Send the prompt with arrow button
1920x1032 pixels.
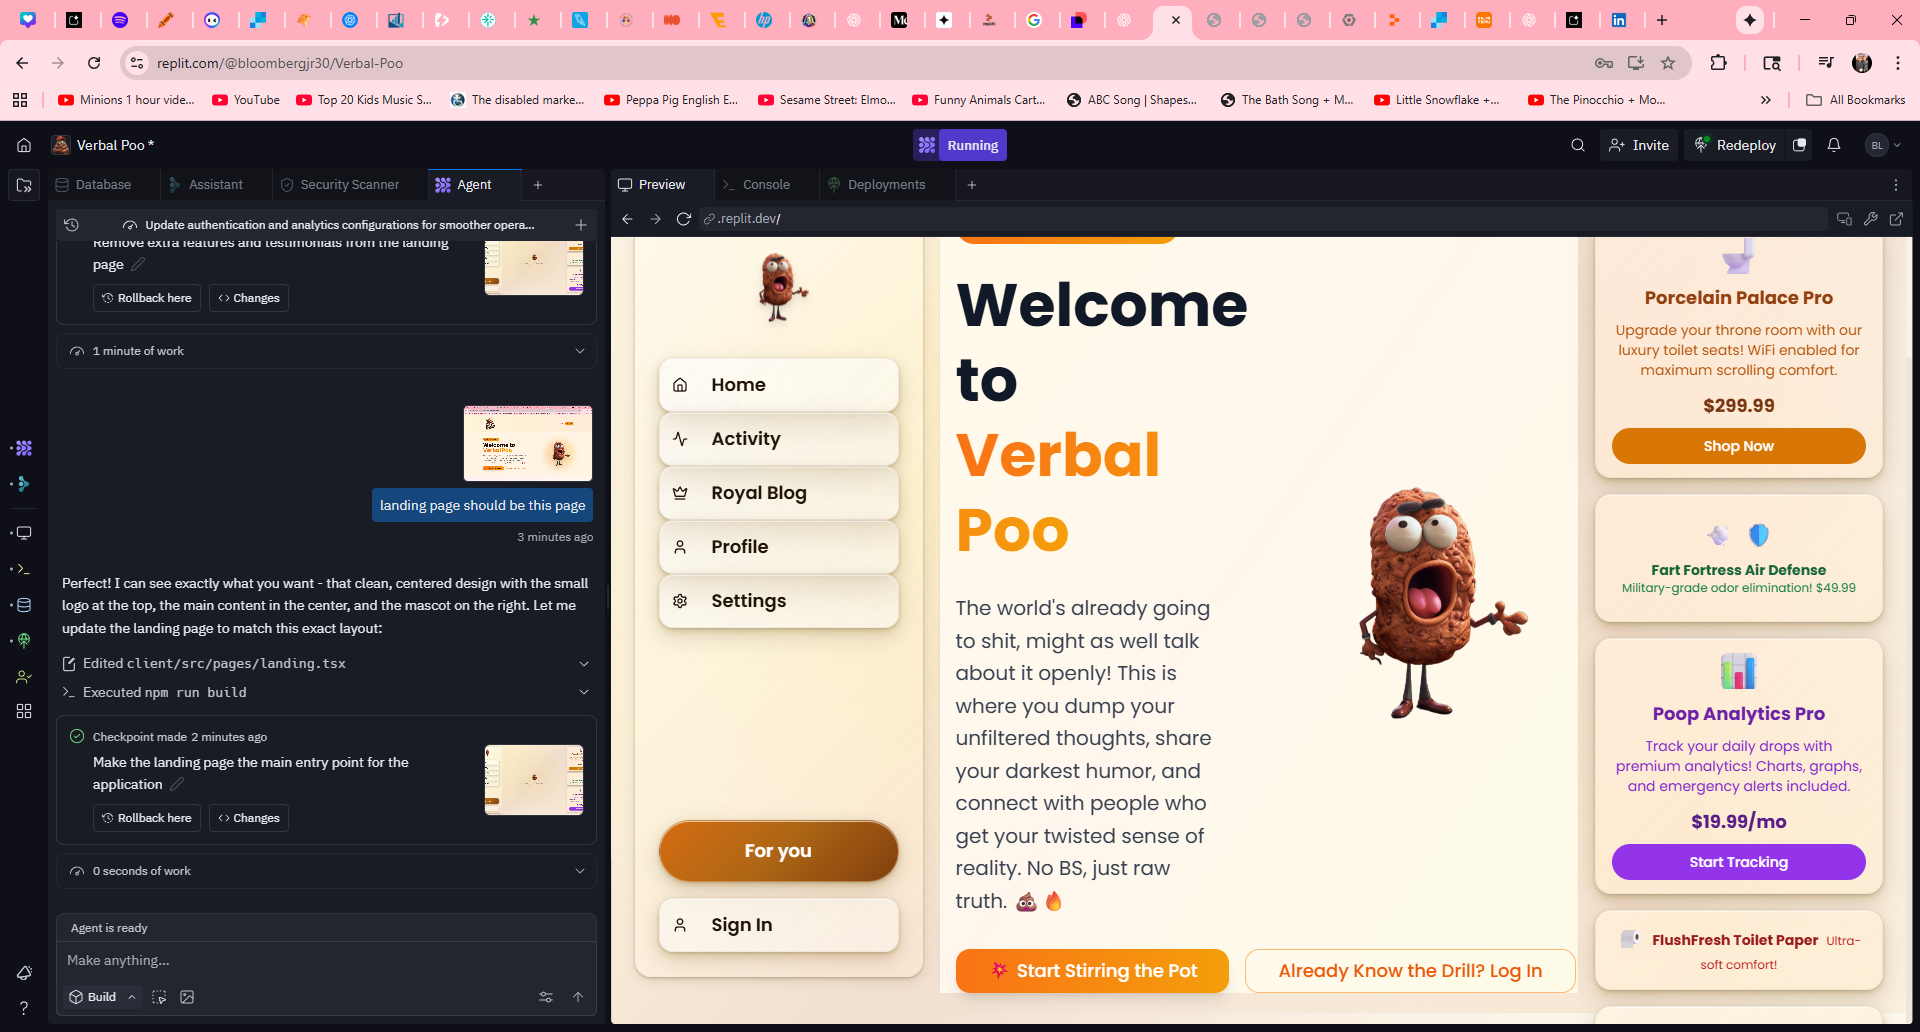[578, 997]
